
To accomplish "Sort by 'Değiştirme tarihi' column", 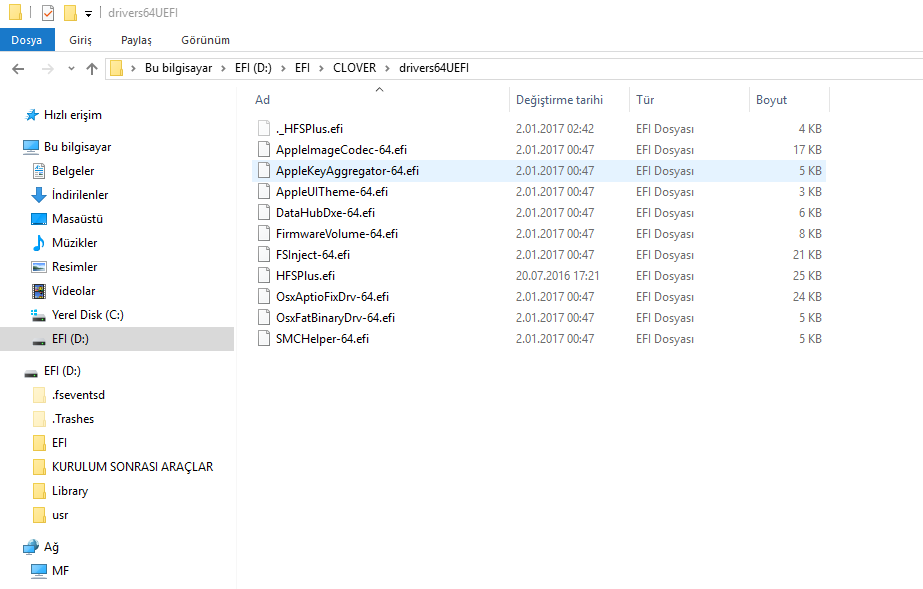I will click(569, 99).
